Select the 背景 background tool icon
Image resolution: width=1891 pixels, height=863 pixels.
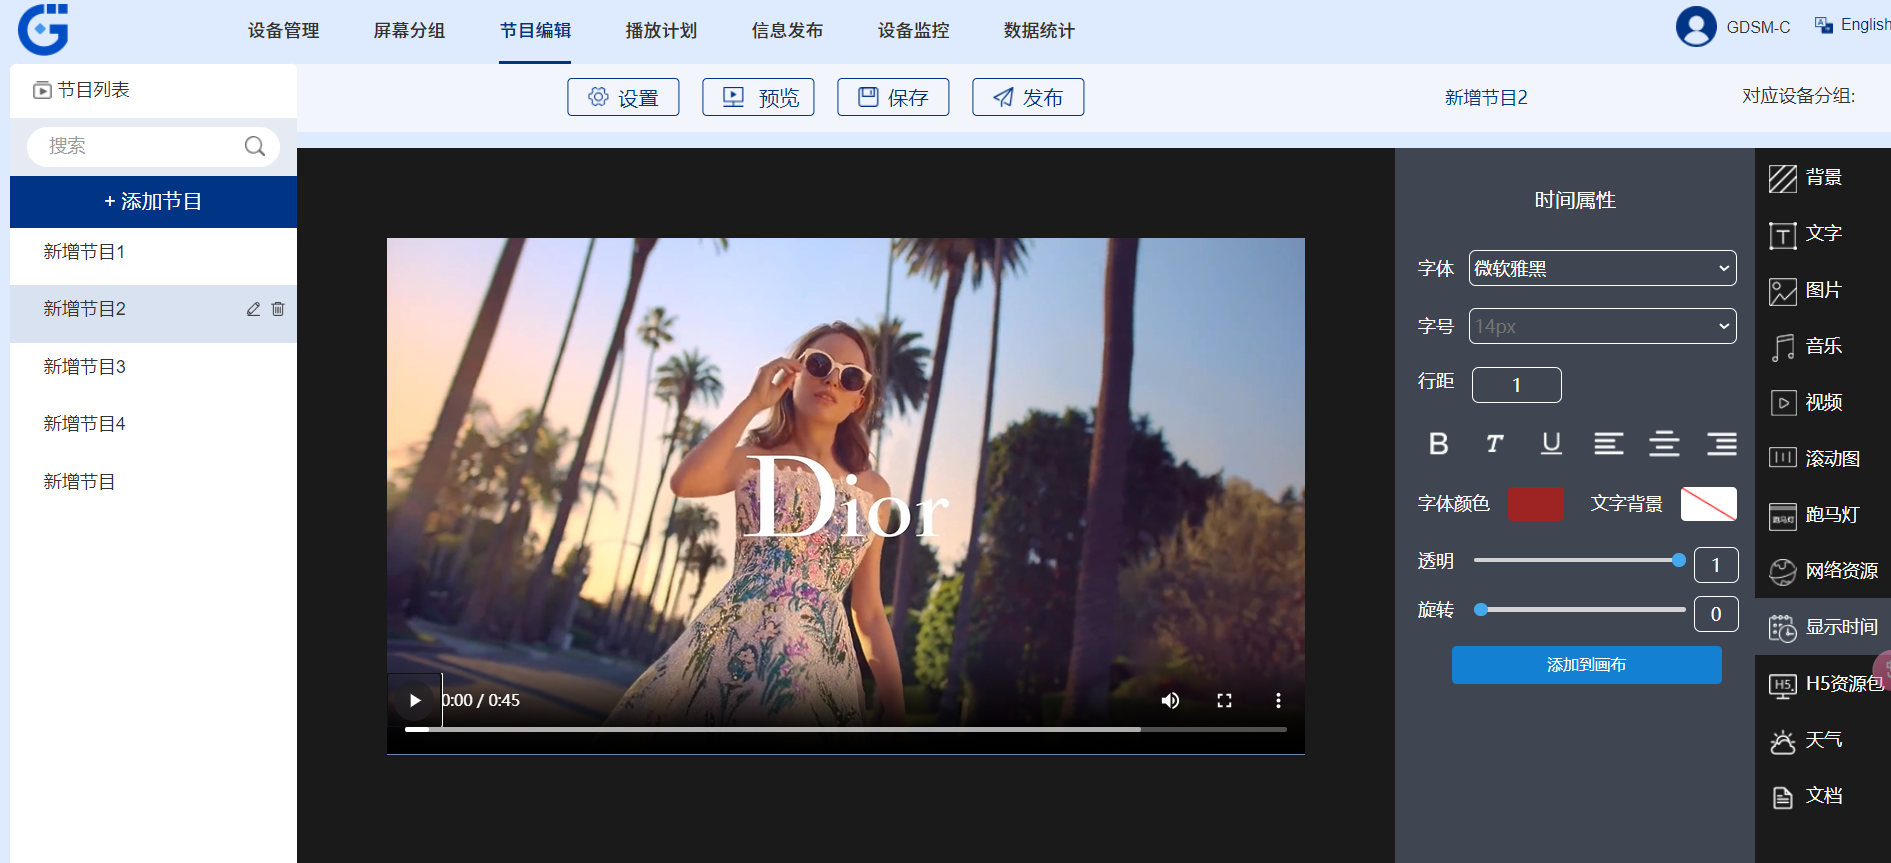pyautogui.click(x=1782, y=178)
